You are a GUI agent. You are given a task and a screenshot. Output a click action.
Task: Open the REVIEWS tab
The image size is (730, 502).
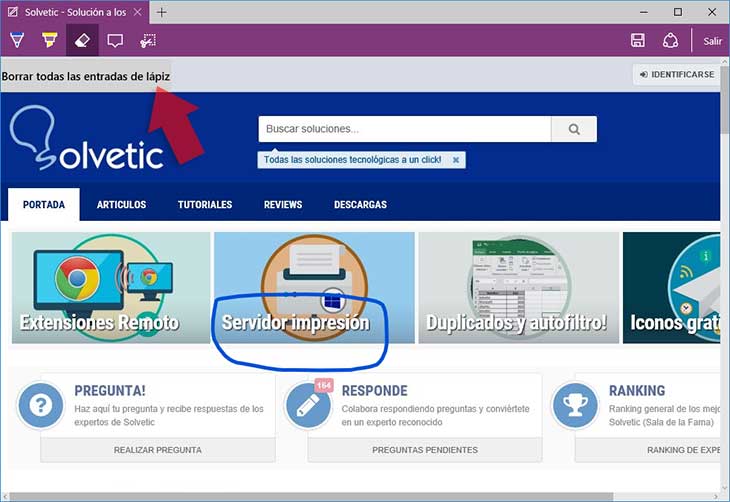(x=283, y=204)
